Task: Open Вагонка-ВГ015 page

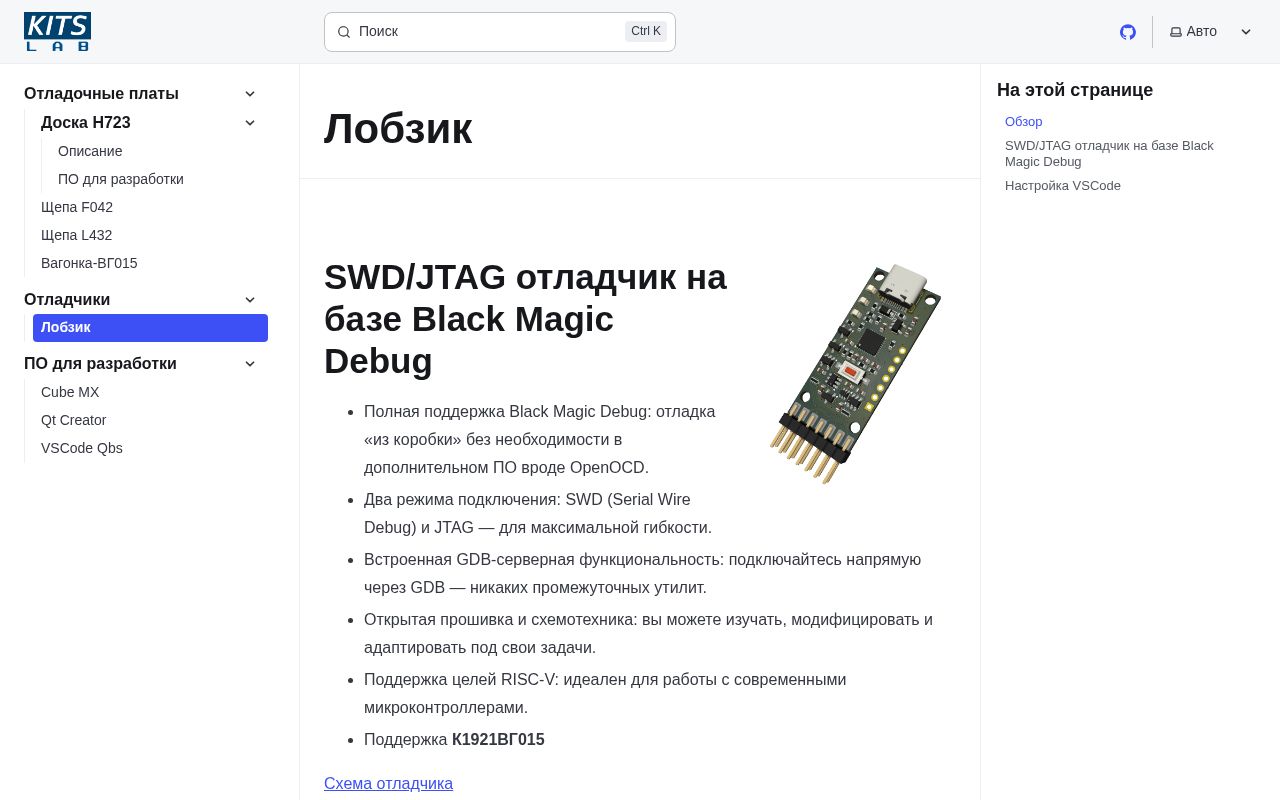Action: pyautogui.click(x=89, y=263)
